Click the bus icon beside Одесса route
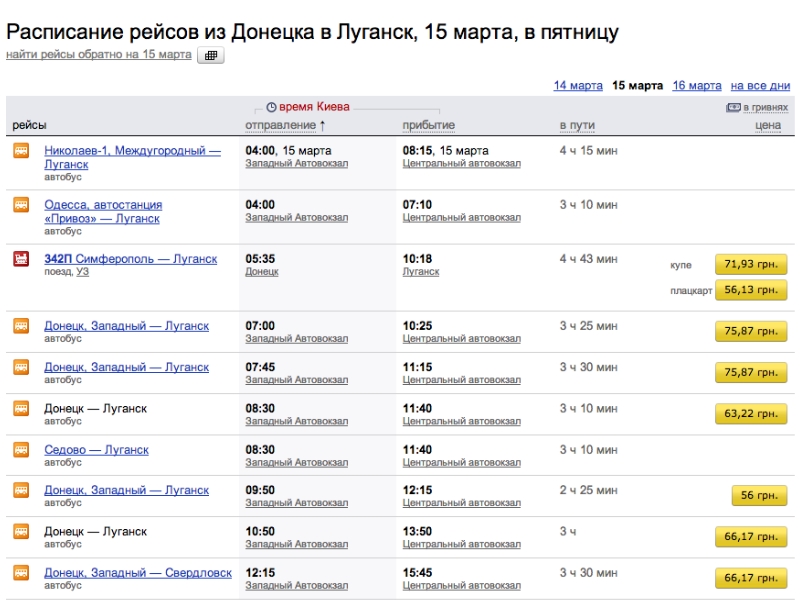 click(x=21, y=205)
